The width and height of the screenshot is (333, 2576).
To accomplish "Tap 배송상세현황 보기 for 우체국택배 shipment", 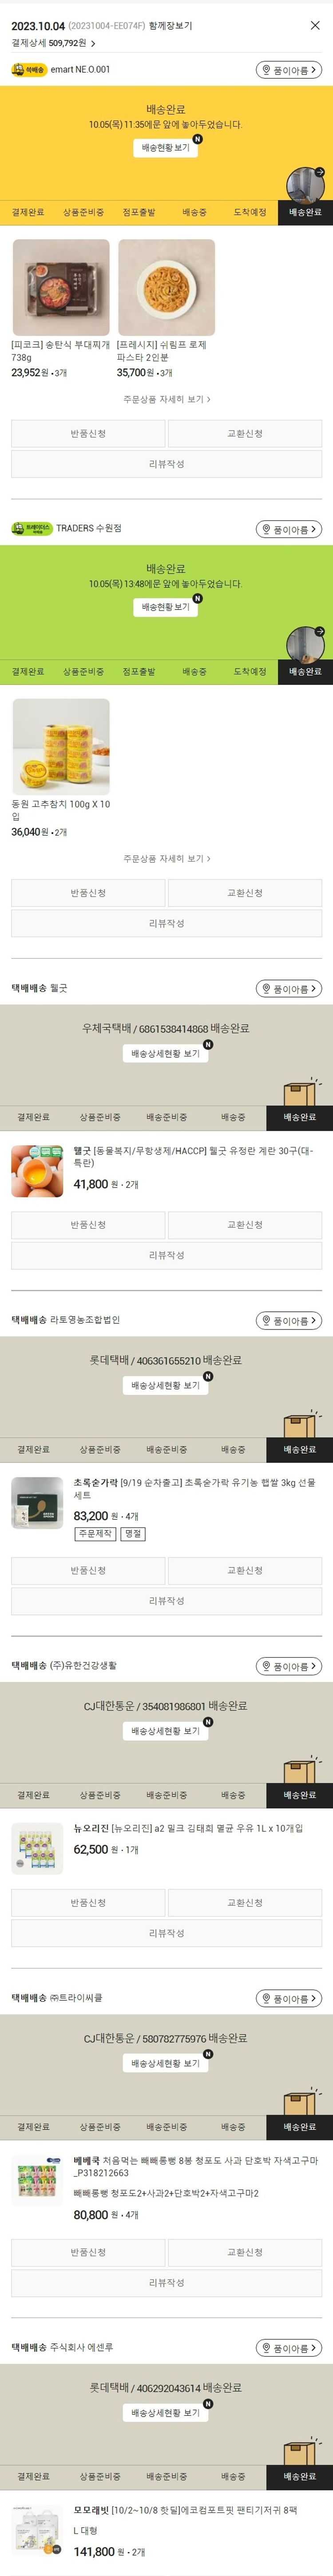I will tap(166, 1053).
